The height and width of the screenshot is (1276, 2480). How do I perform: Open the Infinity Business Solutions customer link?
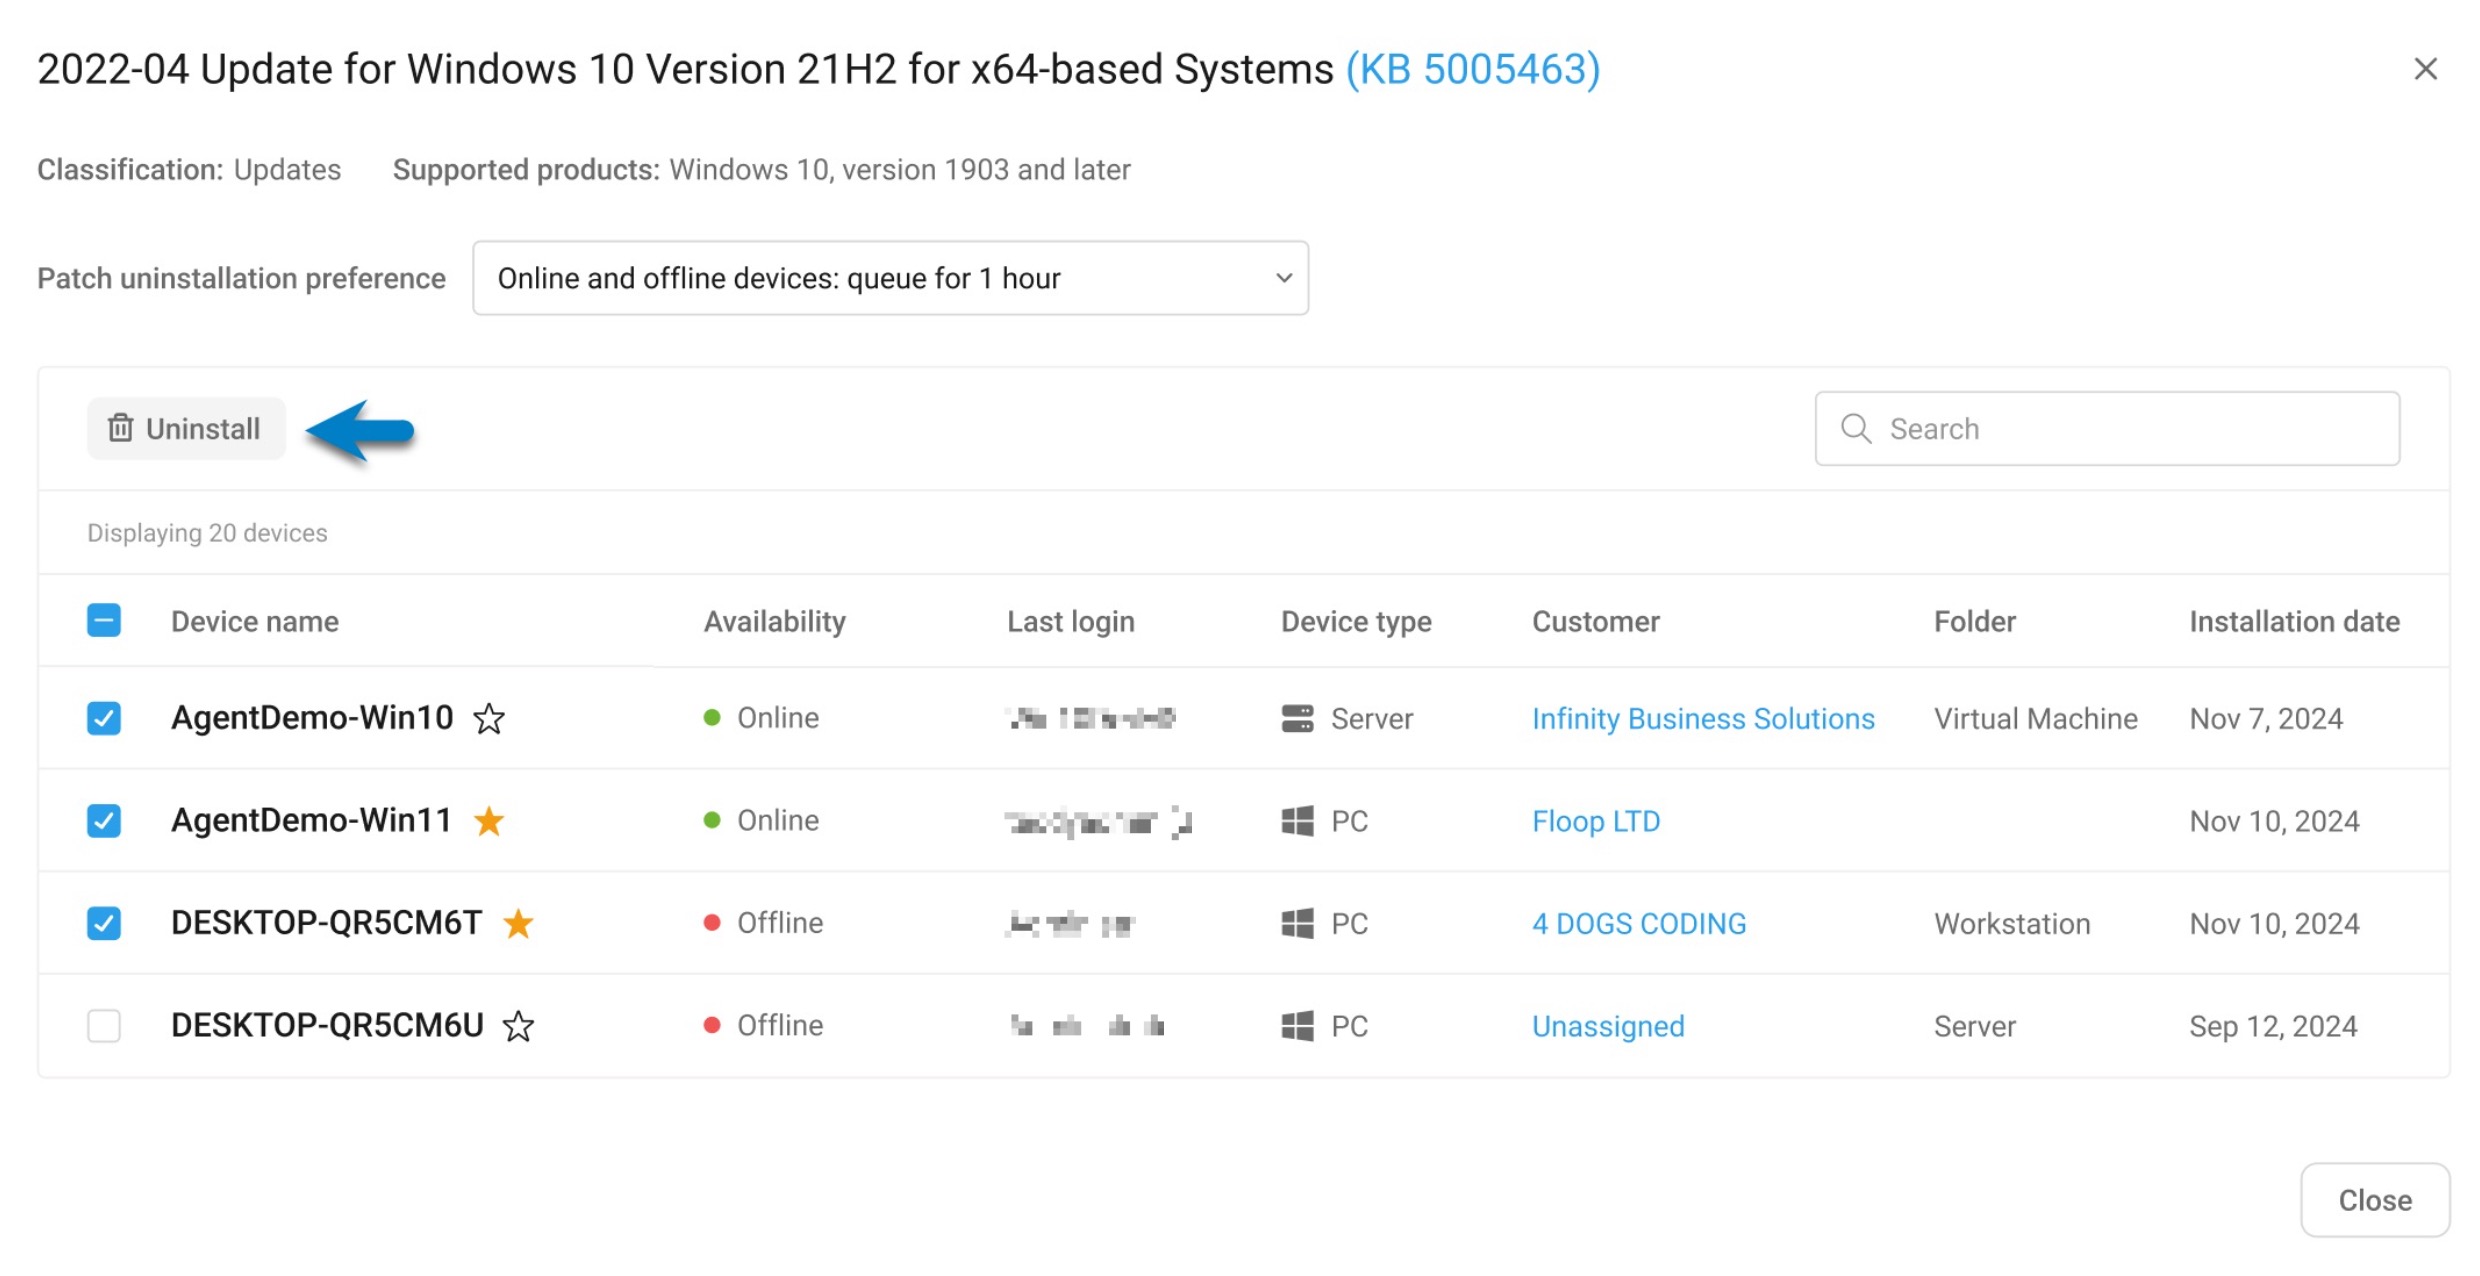tap(1703, 719)
